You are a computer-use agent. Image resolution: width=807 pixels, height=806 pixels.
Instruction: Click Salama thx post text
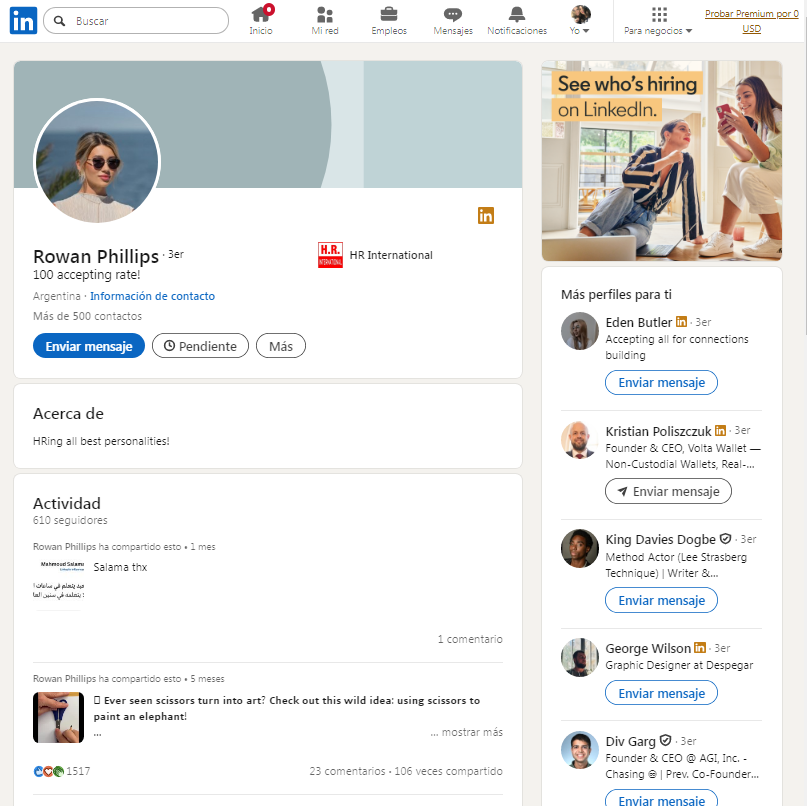[120, 567]
